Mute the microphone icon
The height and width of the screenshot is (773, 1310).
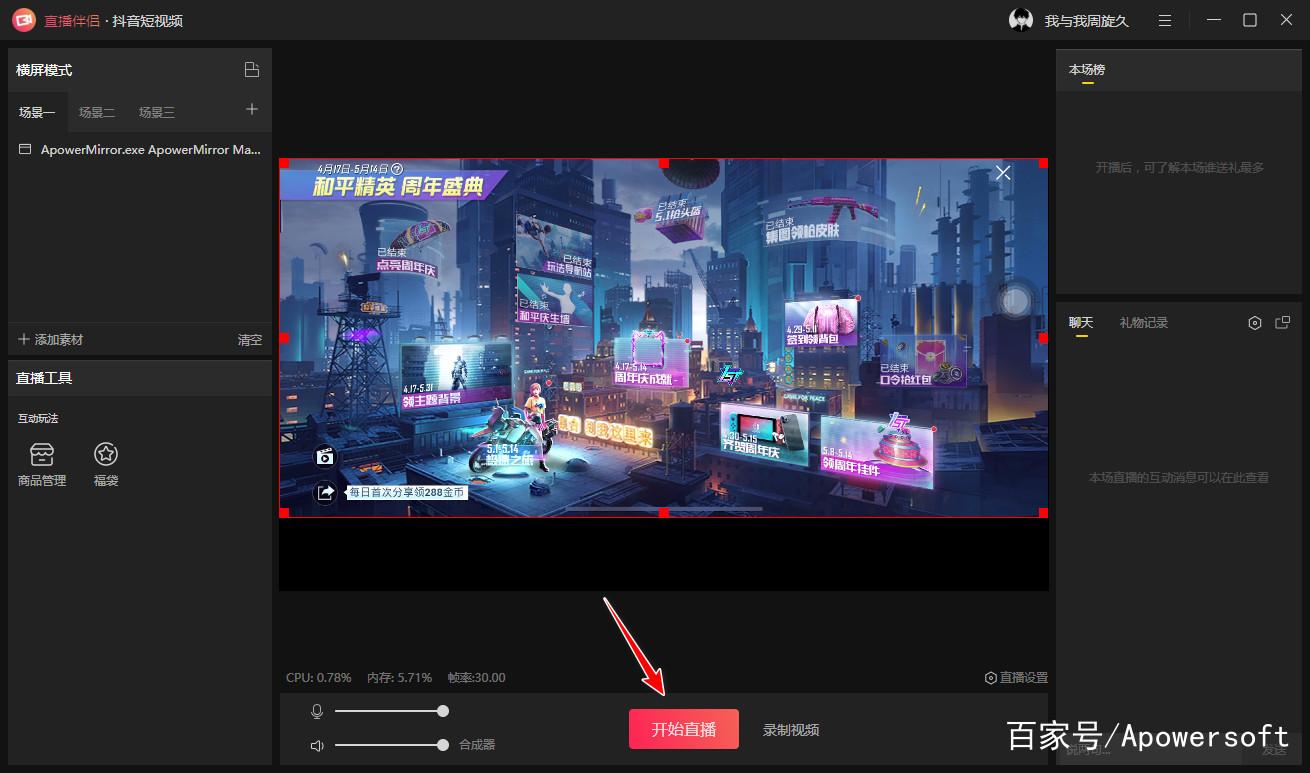317,711
